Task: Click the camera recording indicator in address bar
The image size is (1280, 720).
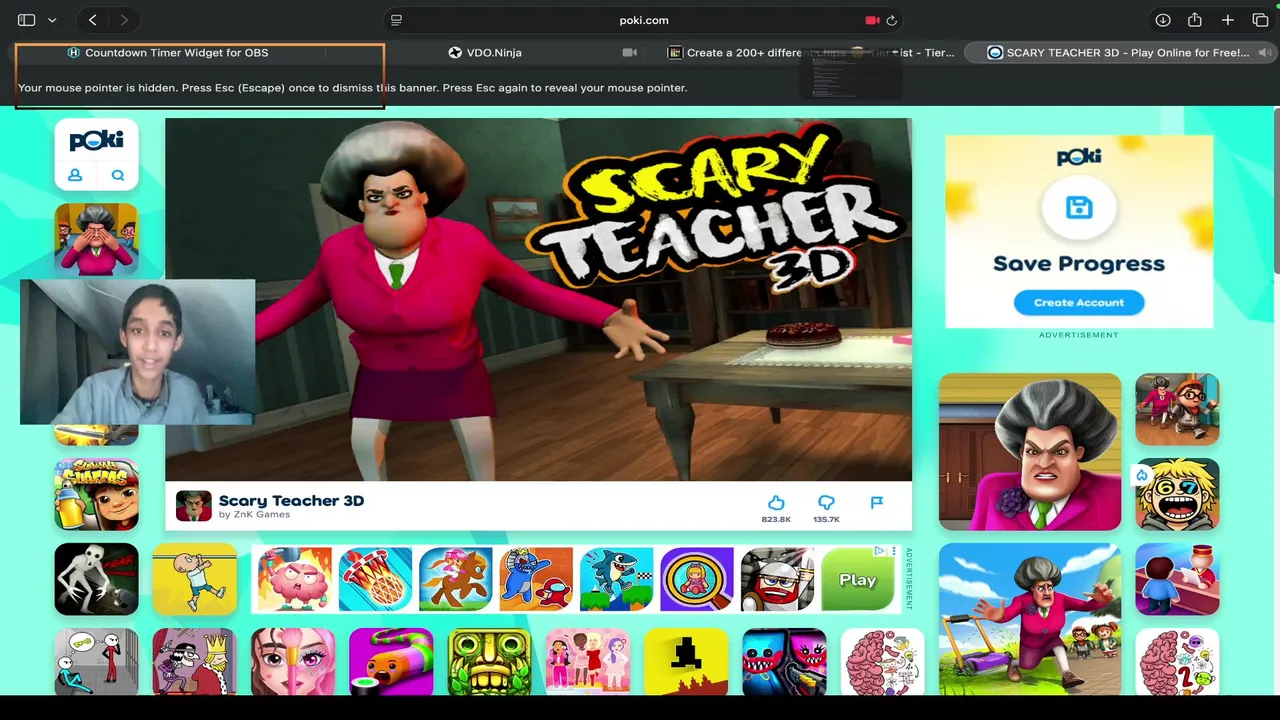Action: click(872, 20)
